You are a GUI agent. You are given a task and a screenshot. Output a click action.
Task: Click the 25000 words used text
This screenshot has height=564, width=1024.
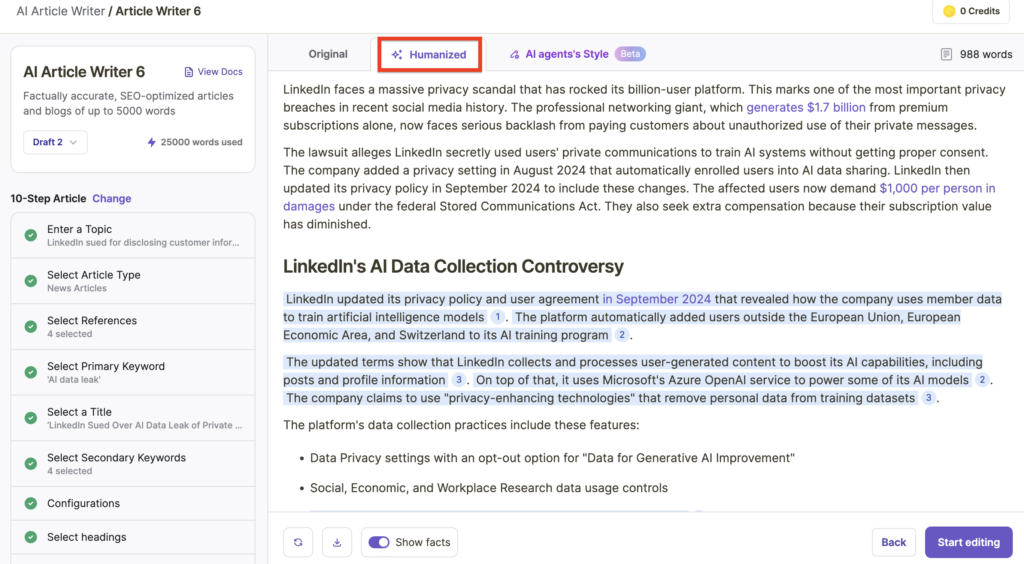point(201,142)
